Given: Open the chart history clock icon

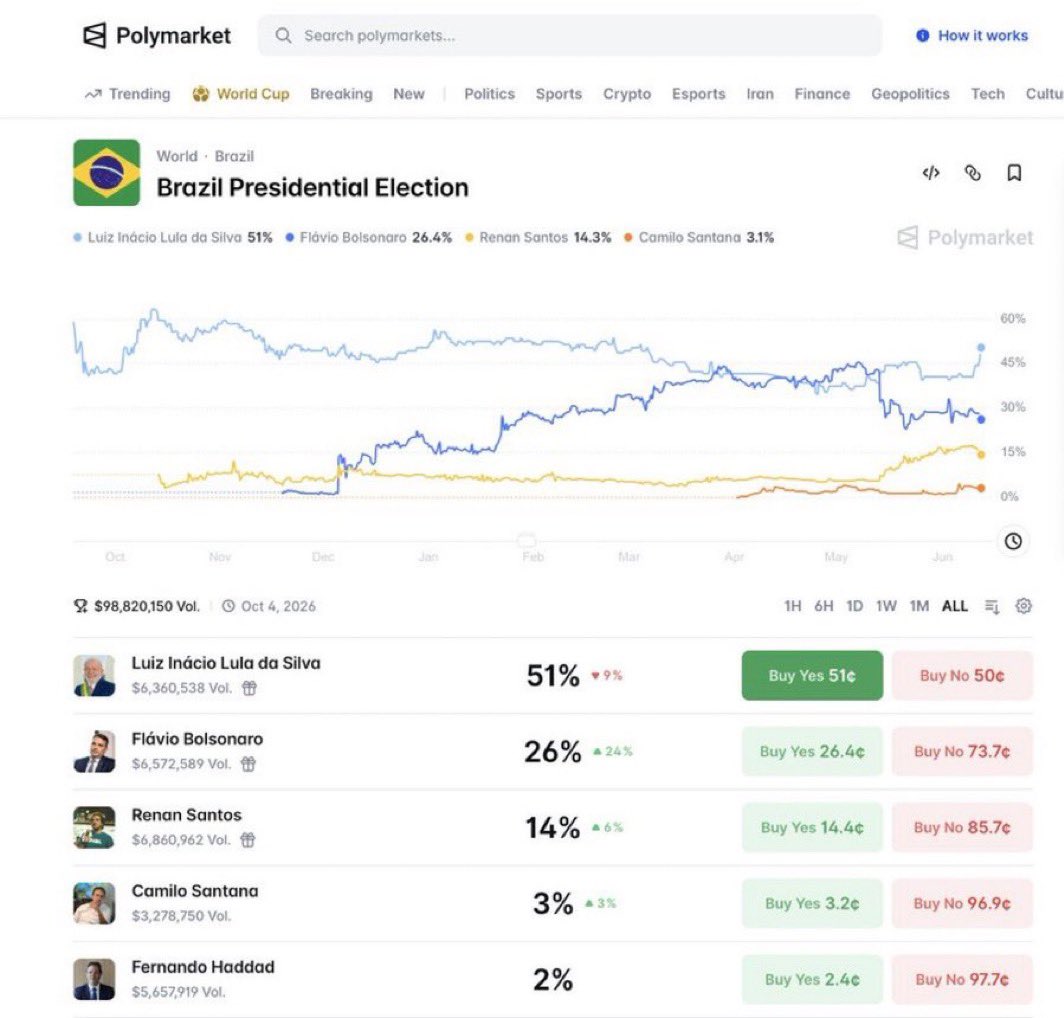Looking at the screenshot, I should click(x=1013, y=541).
